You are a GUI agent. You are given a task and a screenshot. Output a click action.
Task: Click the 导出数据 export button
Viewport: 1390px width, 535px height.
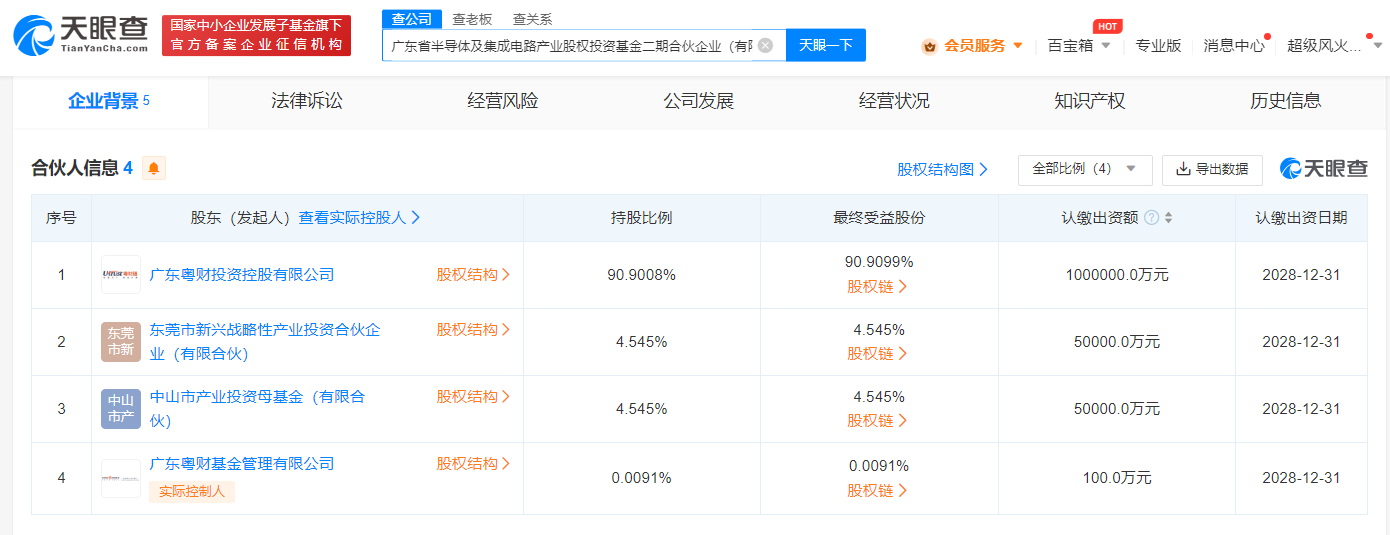point(1212,170)
